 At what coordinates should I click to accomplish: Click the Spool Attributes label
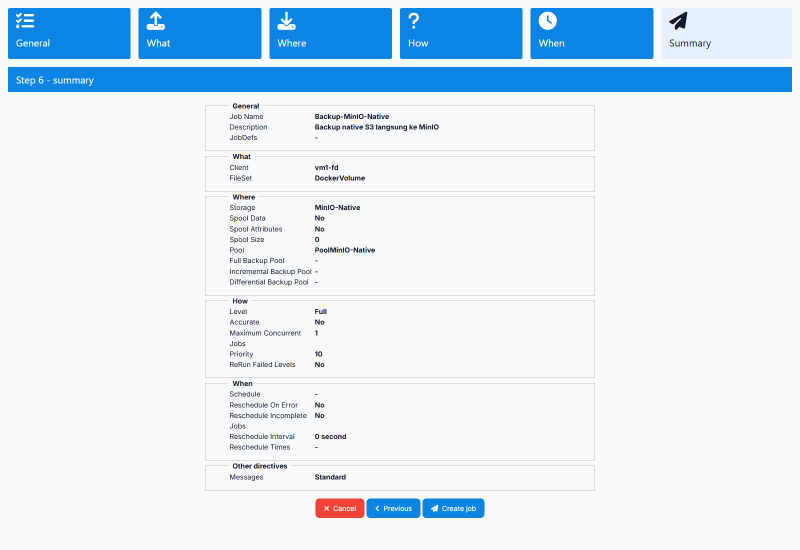pyautogui.click(x=256, y=229)
